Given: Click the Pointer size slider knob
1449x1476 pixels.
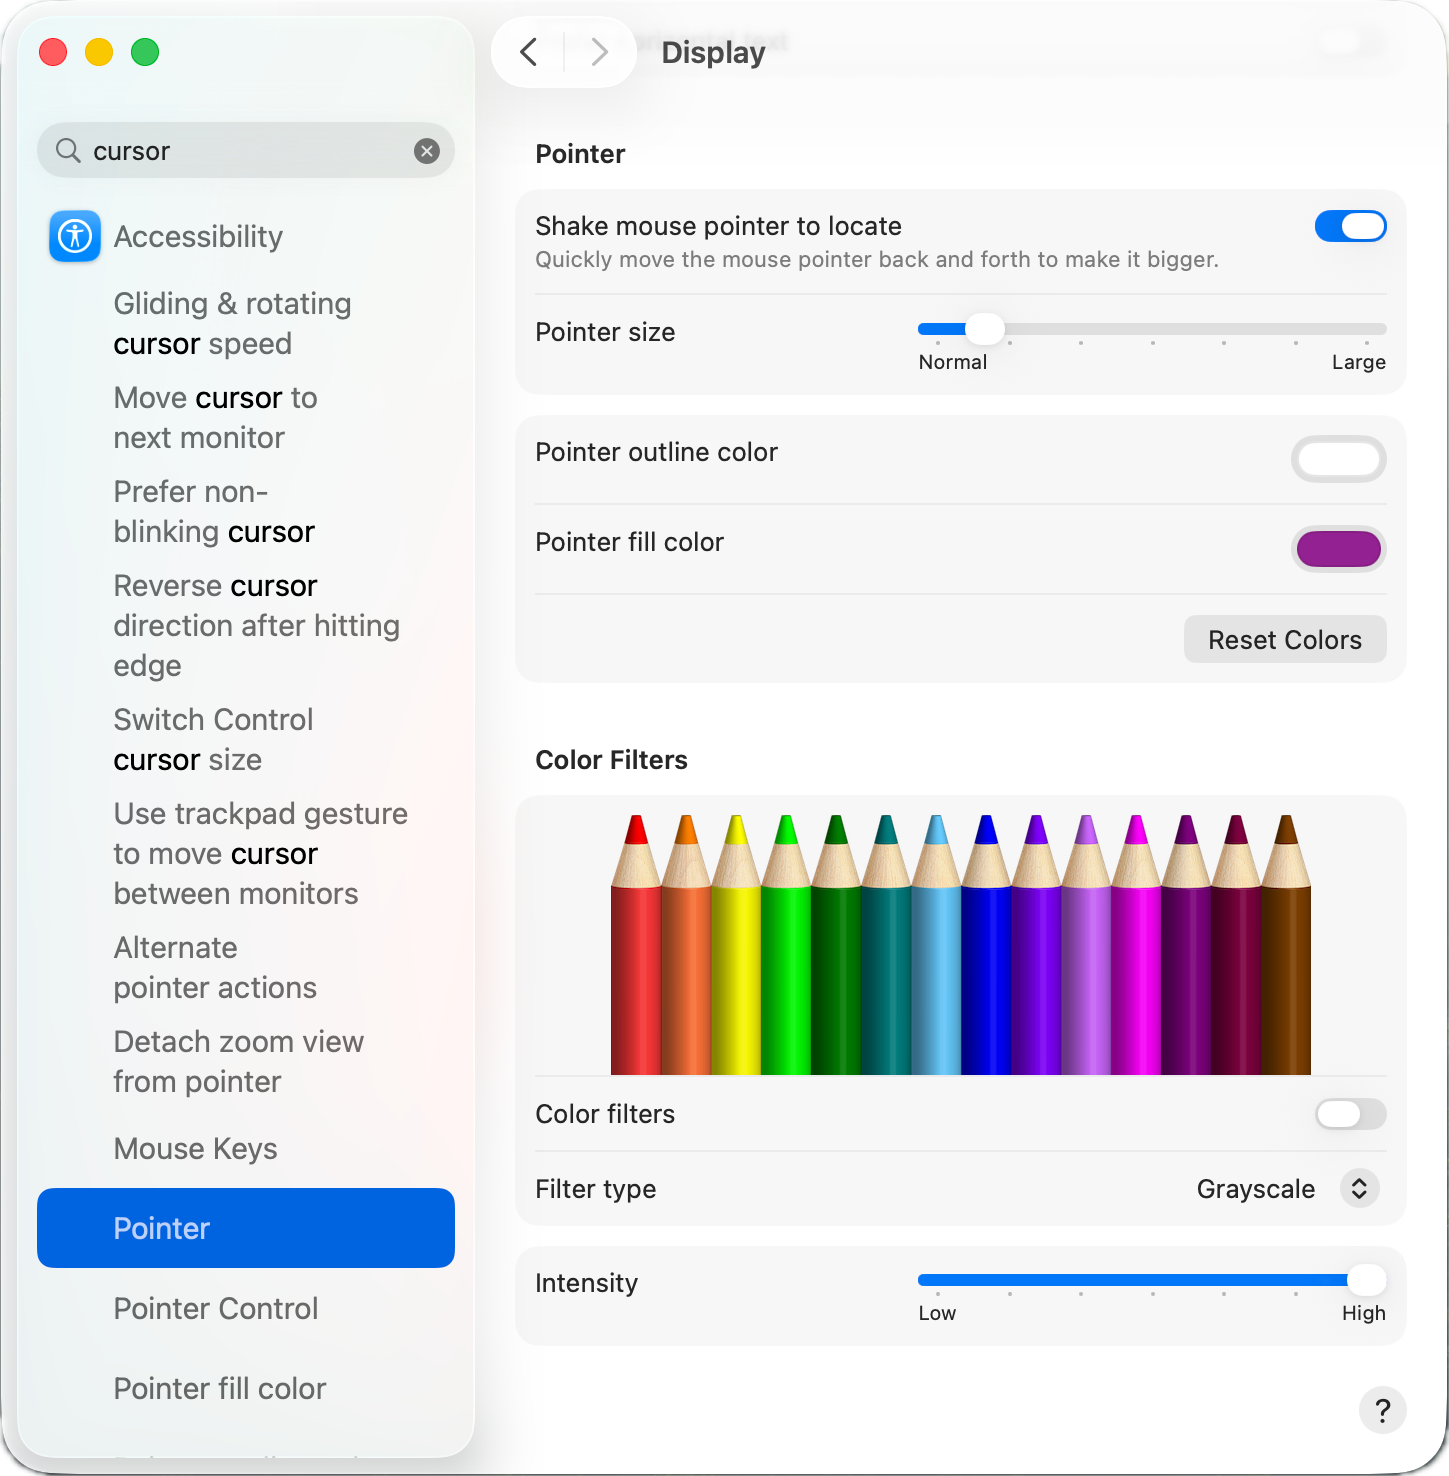Looking at the screenshot, I should click(985, 329).
